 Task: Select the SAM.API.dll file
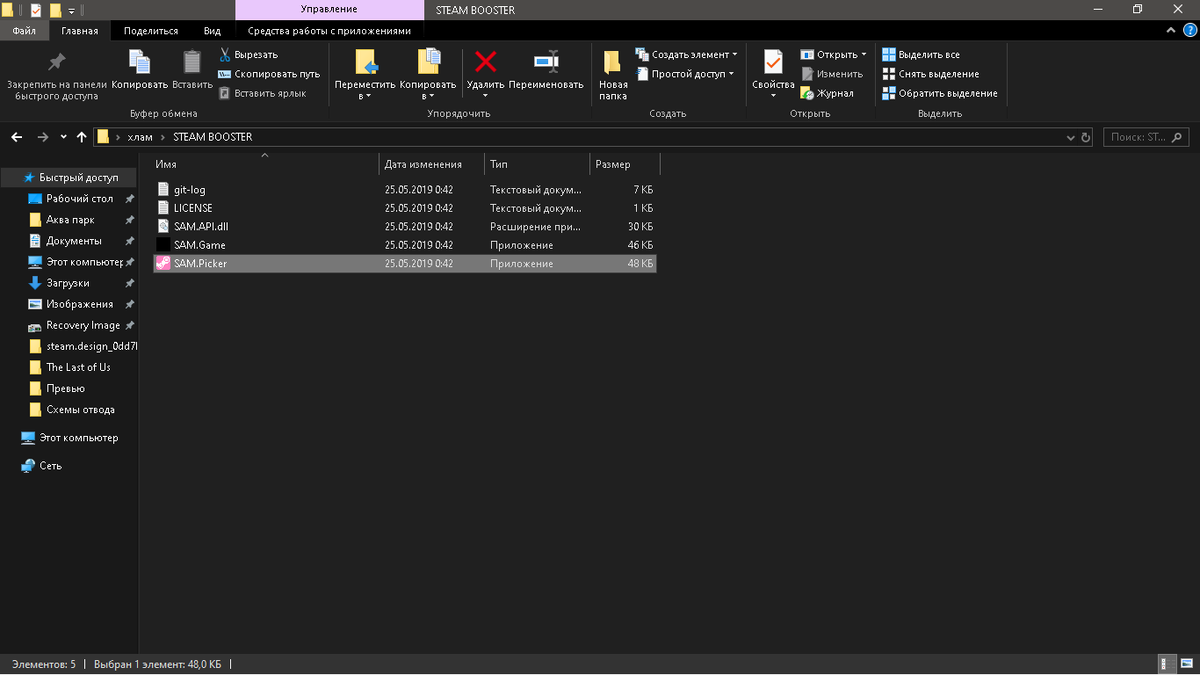(x=405, y=227)
